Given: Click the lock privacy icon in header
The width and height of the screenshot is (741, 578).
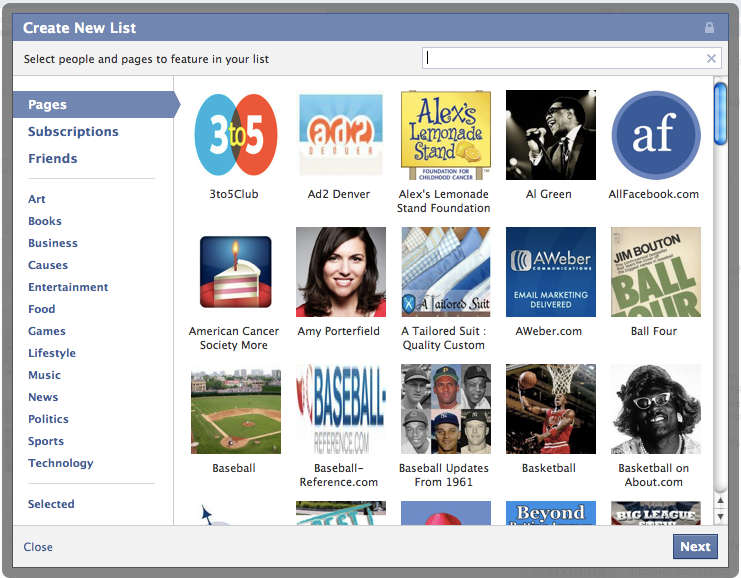Looking at the screenshot, I should [x=709, y=27].
